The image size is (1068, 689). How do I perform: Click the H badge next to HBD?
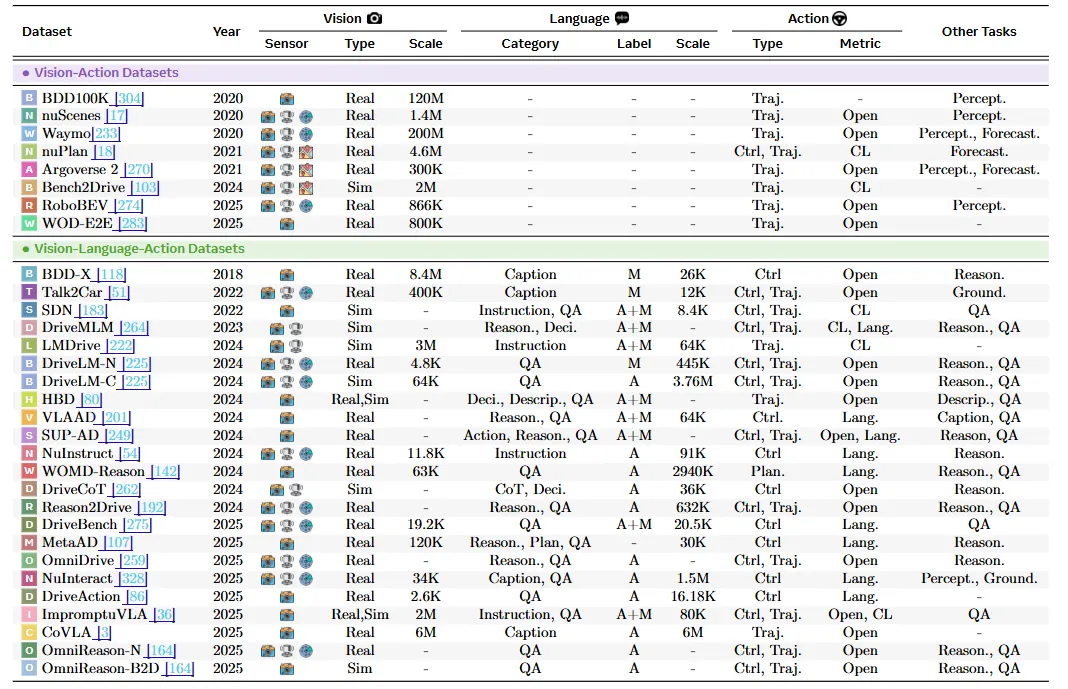tap(29, 400)
